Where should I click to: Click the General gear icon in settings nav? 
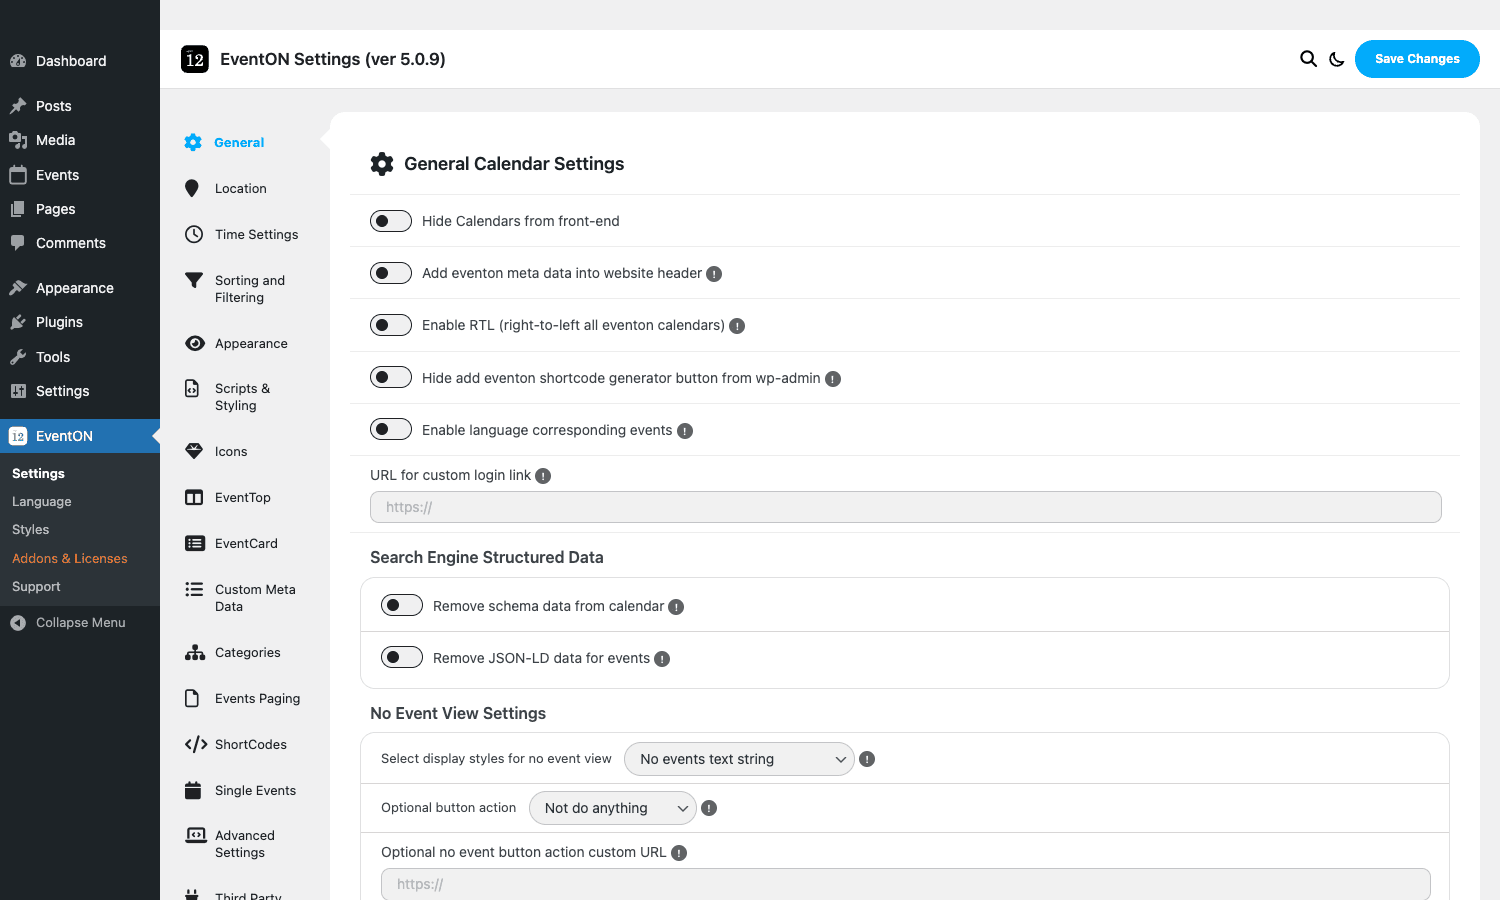coord(193,143)
